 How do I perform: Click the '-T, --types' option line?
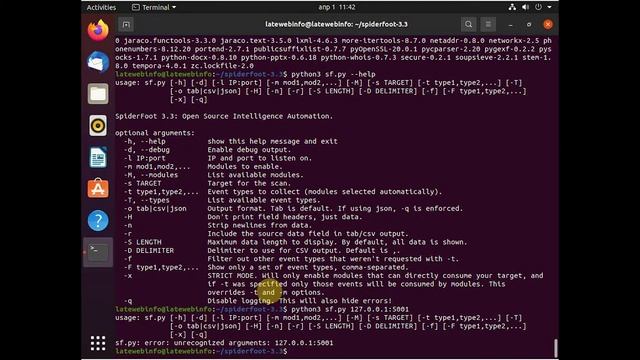click(x=222, y=200)
